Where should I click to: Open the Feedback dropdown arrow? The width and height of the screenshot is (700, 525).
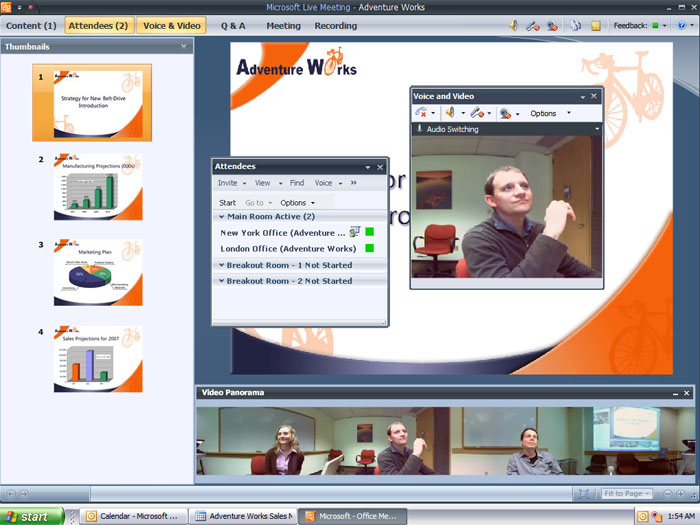pos(664,26)
